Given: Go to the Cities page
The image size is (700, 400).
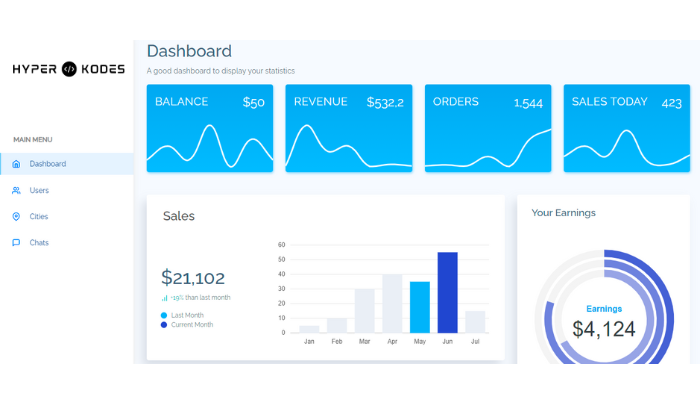Looking at the screenshot, I should [x=39, y=217].
